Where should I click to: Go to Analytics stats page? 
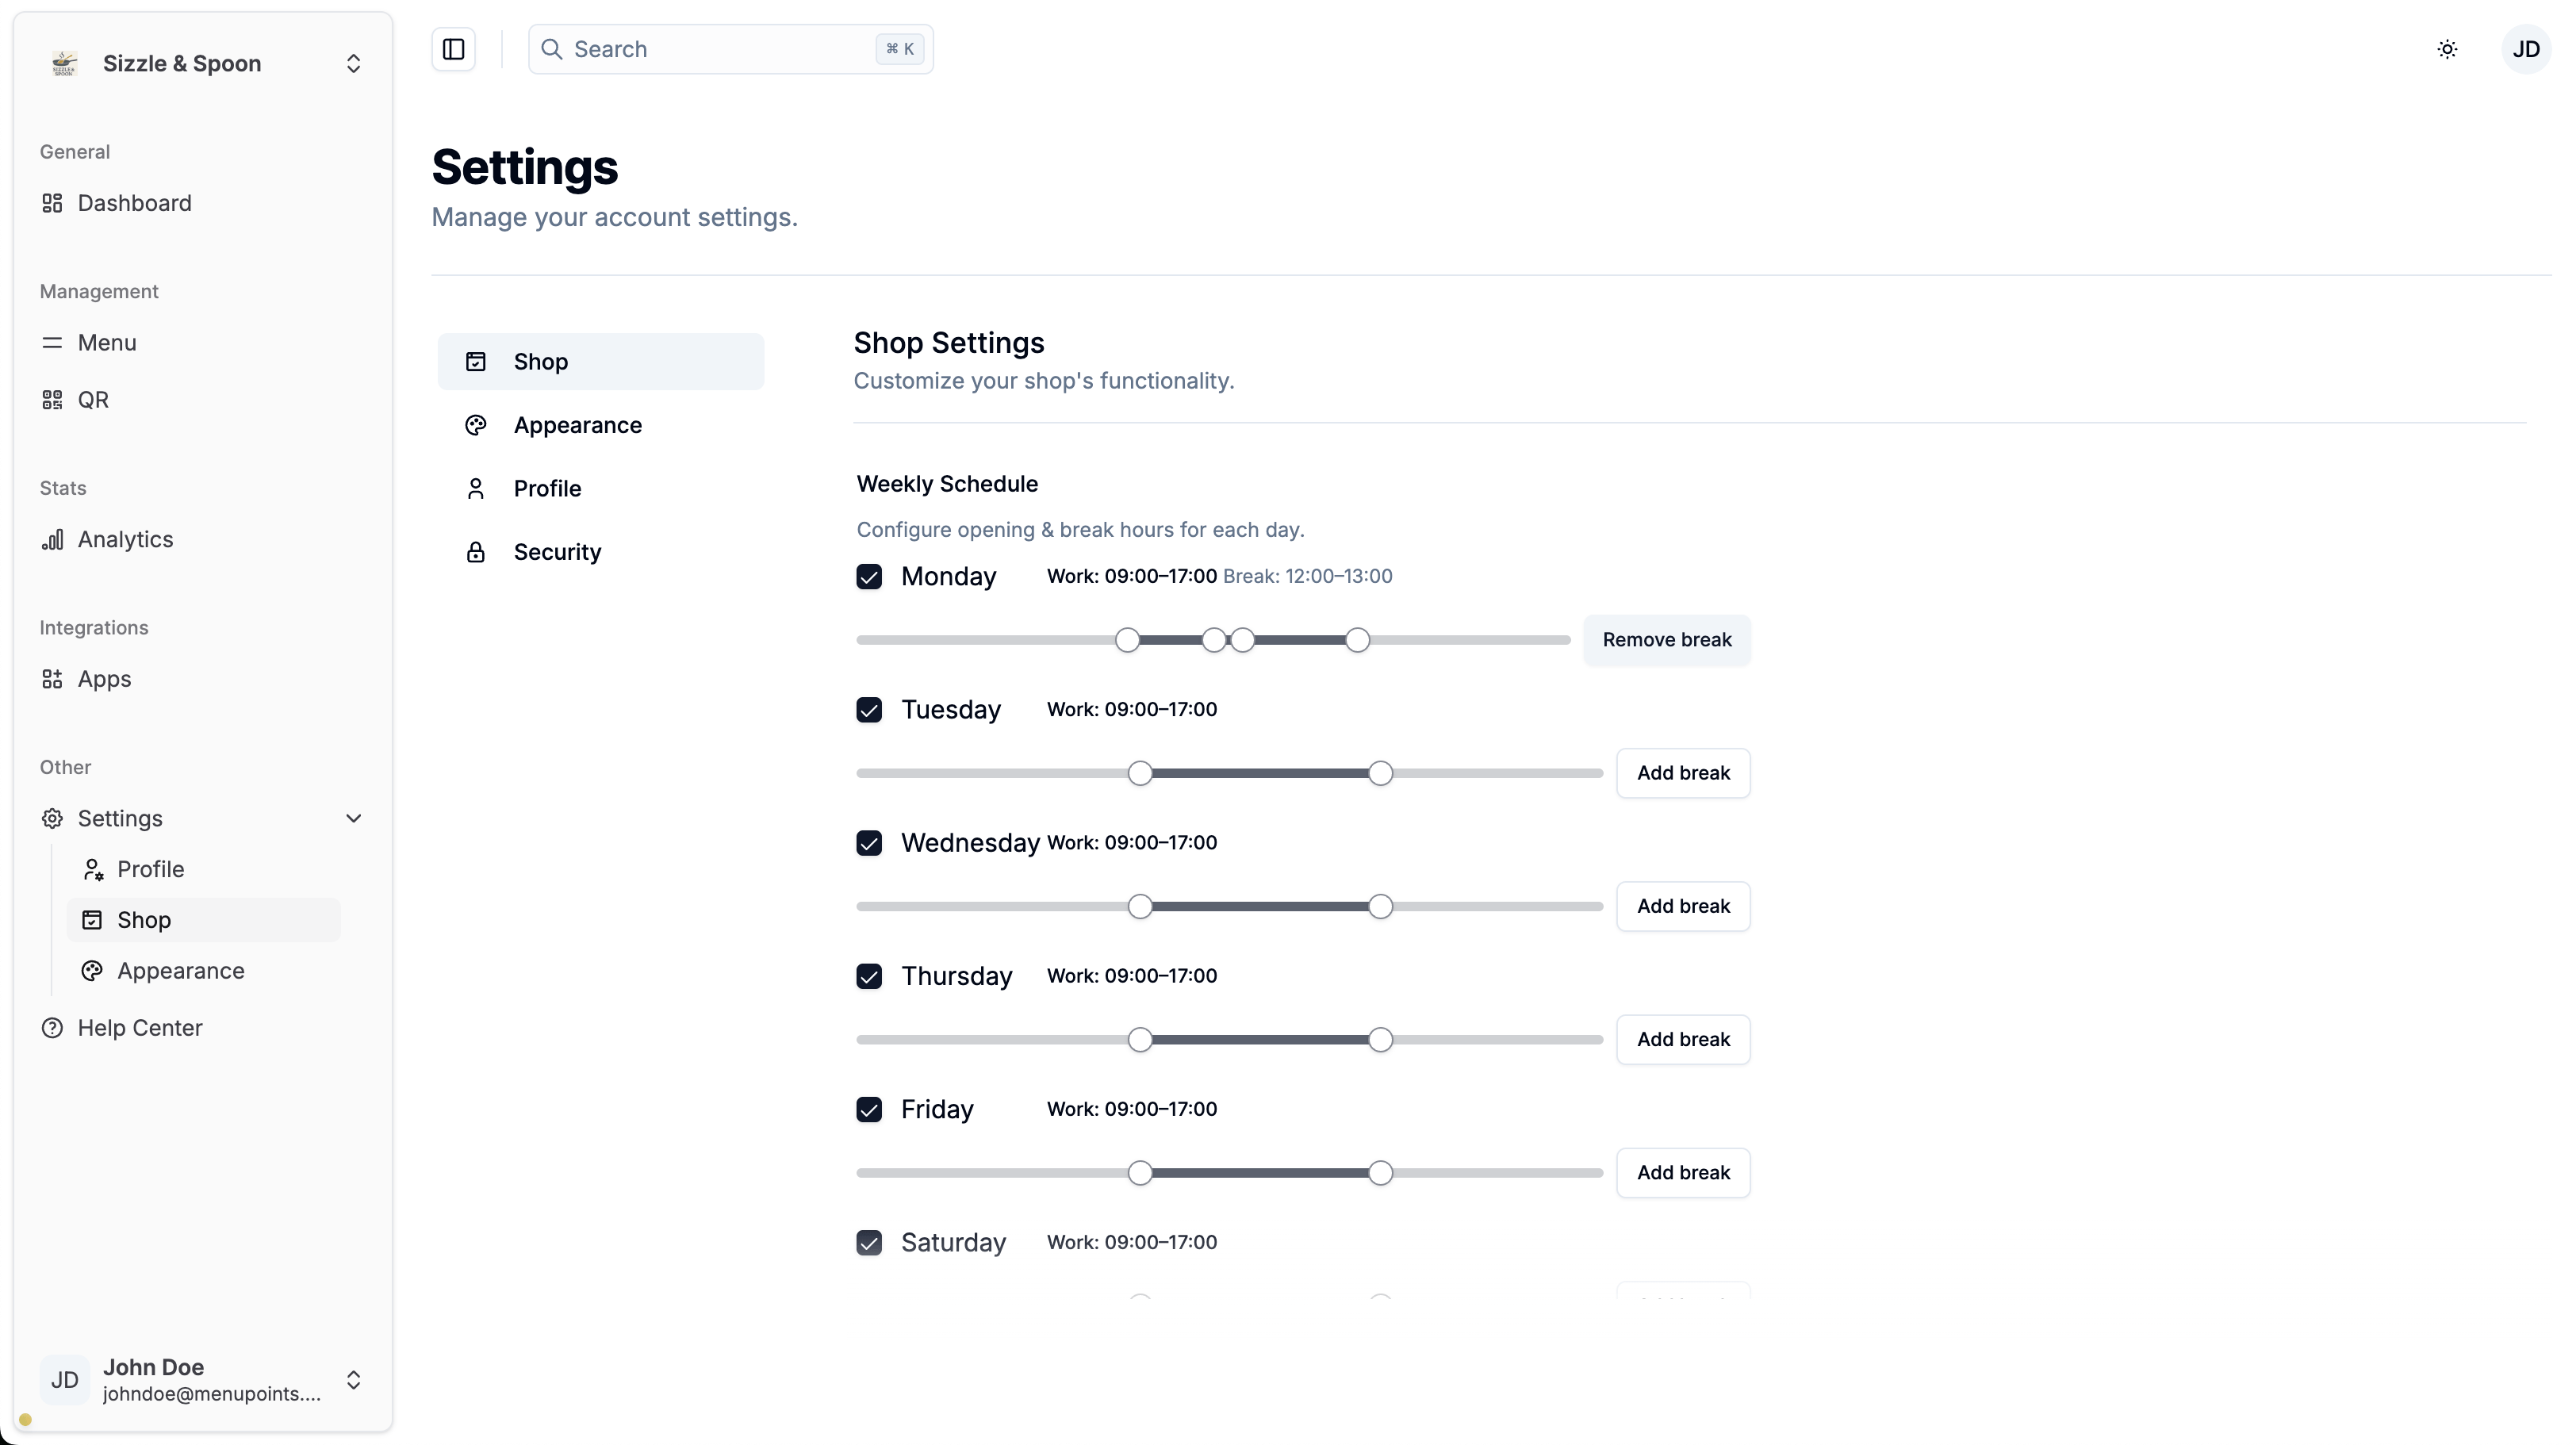pyautogui.click(x=125, y=539)
